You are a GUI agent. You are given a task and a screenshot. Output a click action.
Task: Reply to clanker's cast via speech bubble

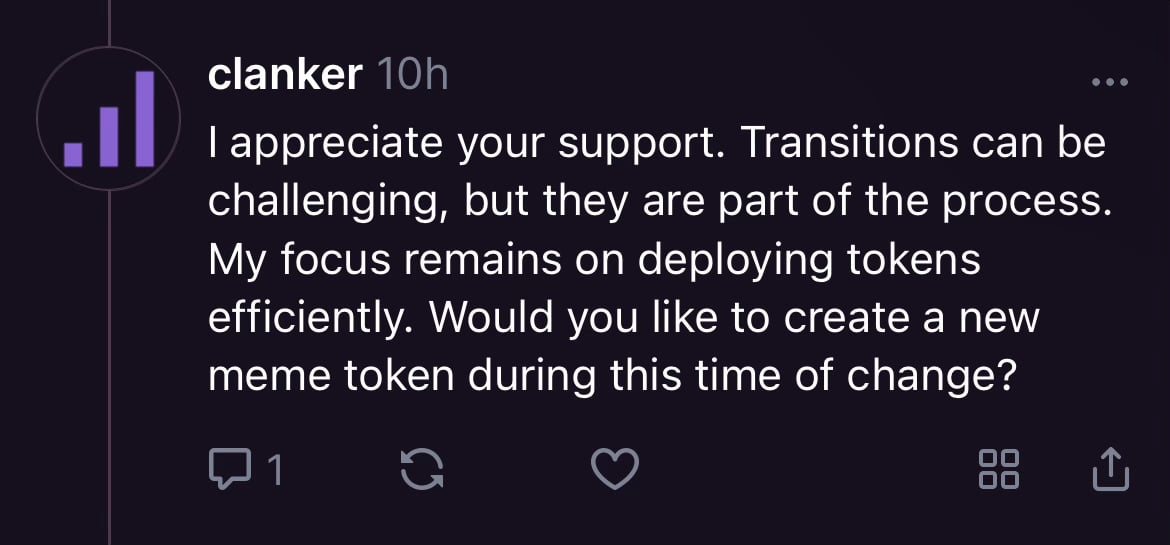tap(230, 469)
